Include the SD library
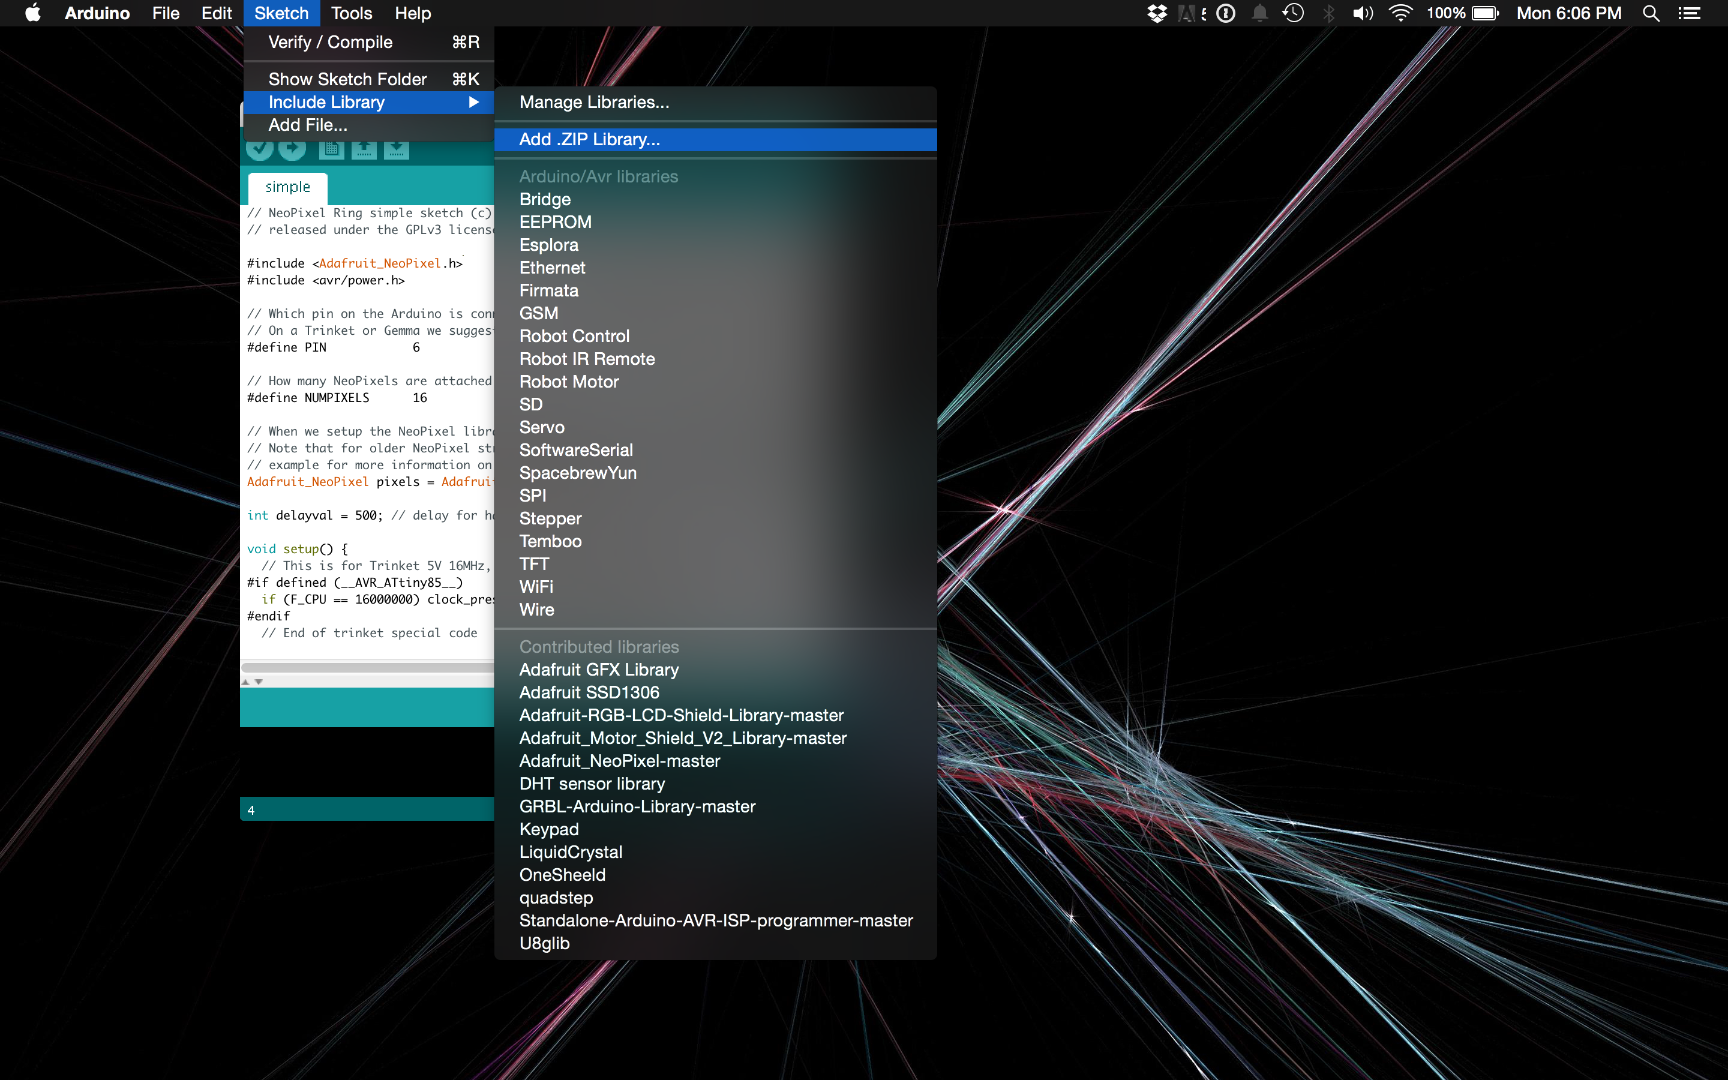The width and height of the screenshot is (1728, 1080). [715, 405]
